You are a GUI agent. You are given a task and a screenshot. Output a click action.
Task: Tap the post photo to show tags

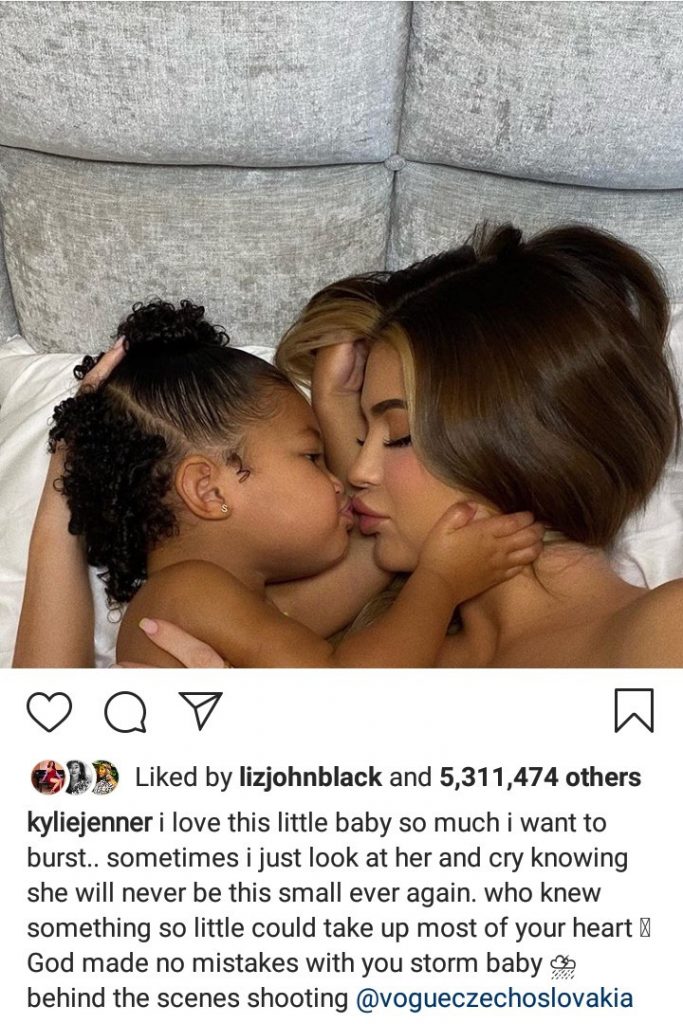pyautogui.click(x=342, y=334)
